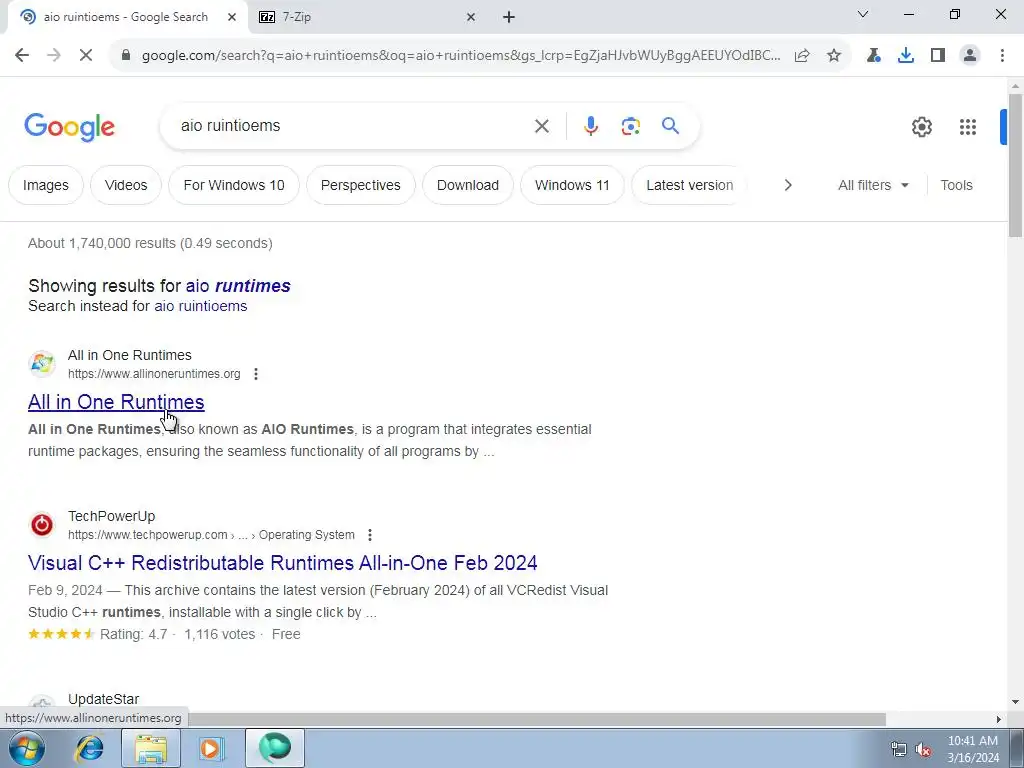Viewport: 1024px width, 768px height.
Task: Filter results by Images
Action: 46,185
